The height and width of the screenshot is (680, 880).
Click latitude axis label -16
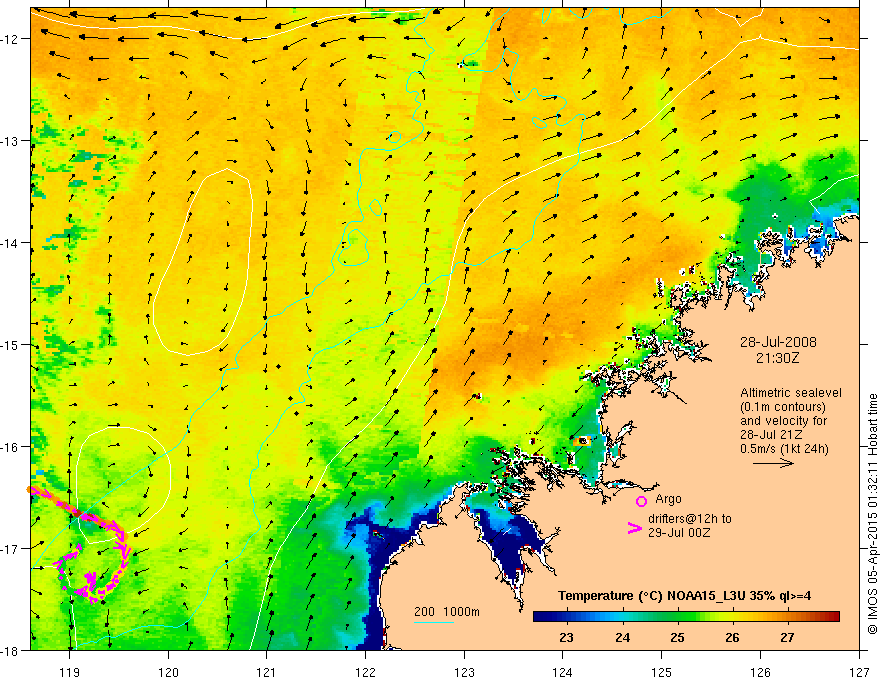(10, 447)
